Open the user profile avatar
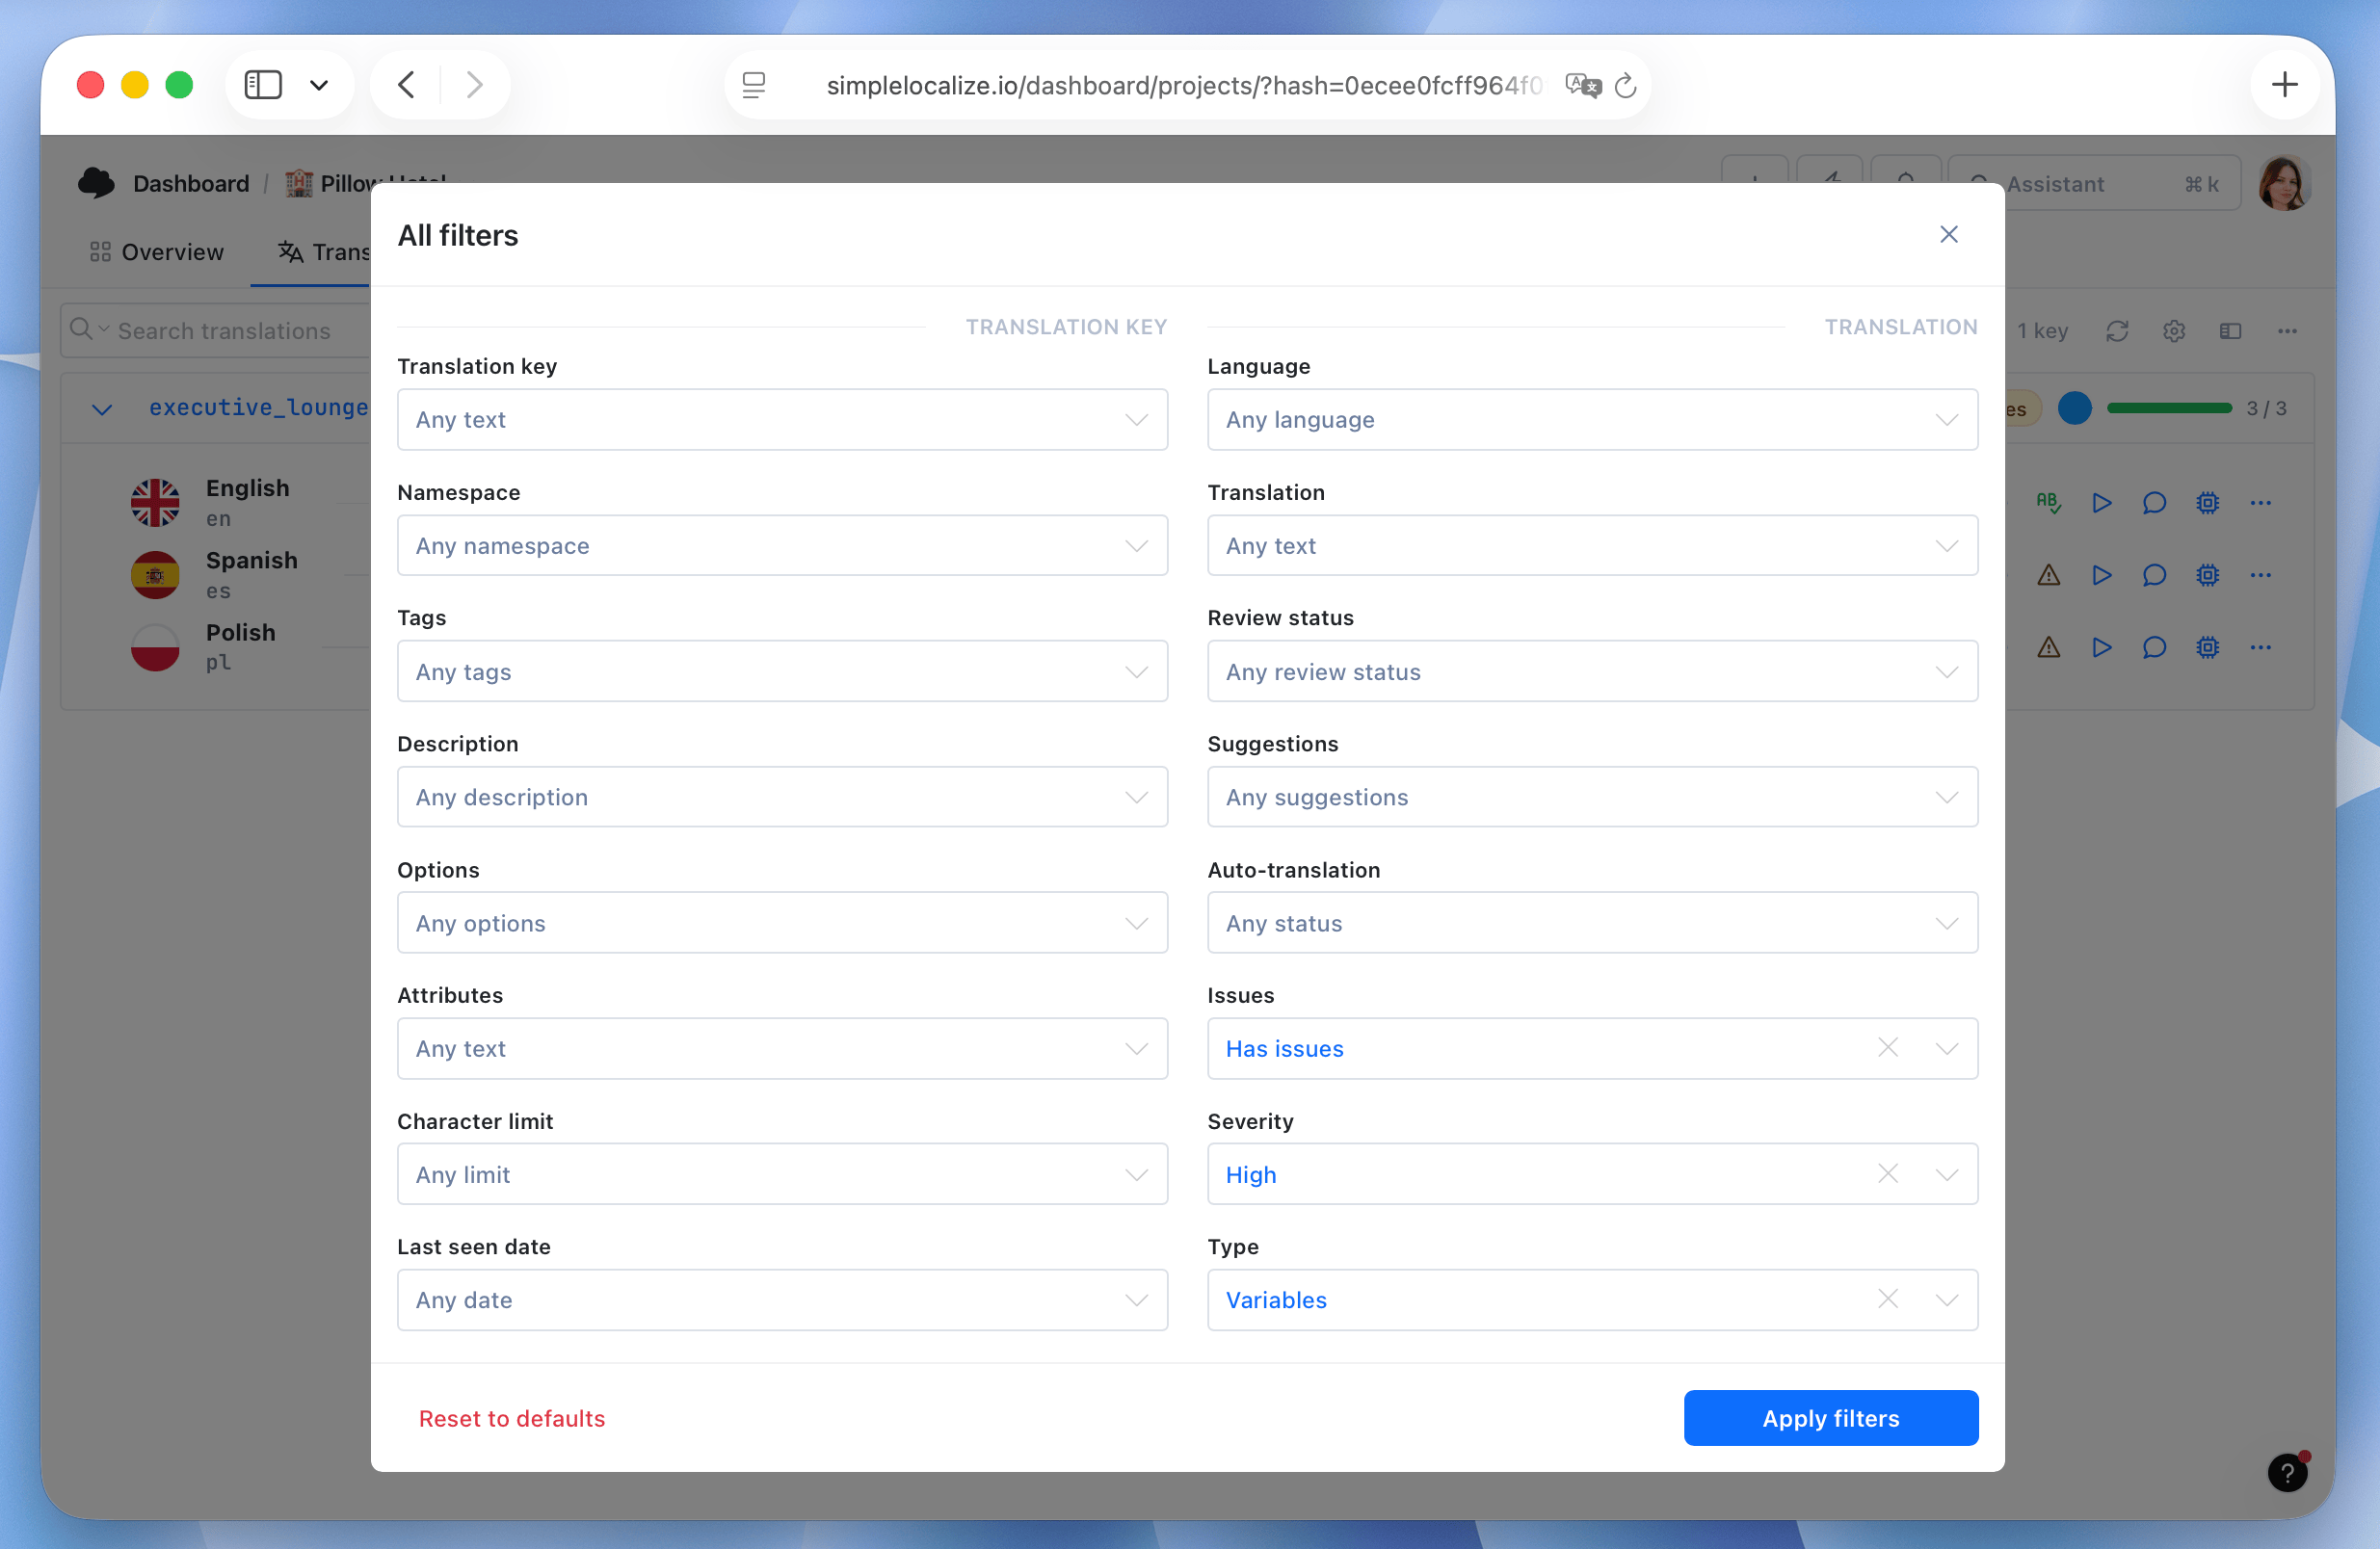 (2283, 184)
